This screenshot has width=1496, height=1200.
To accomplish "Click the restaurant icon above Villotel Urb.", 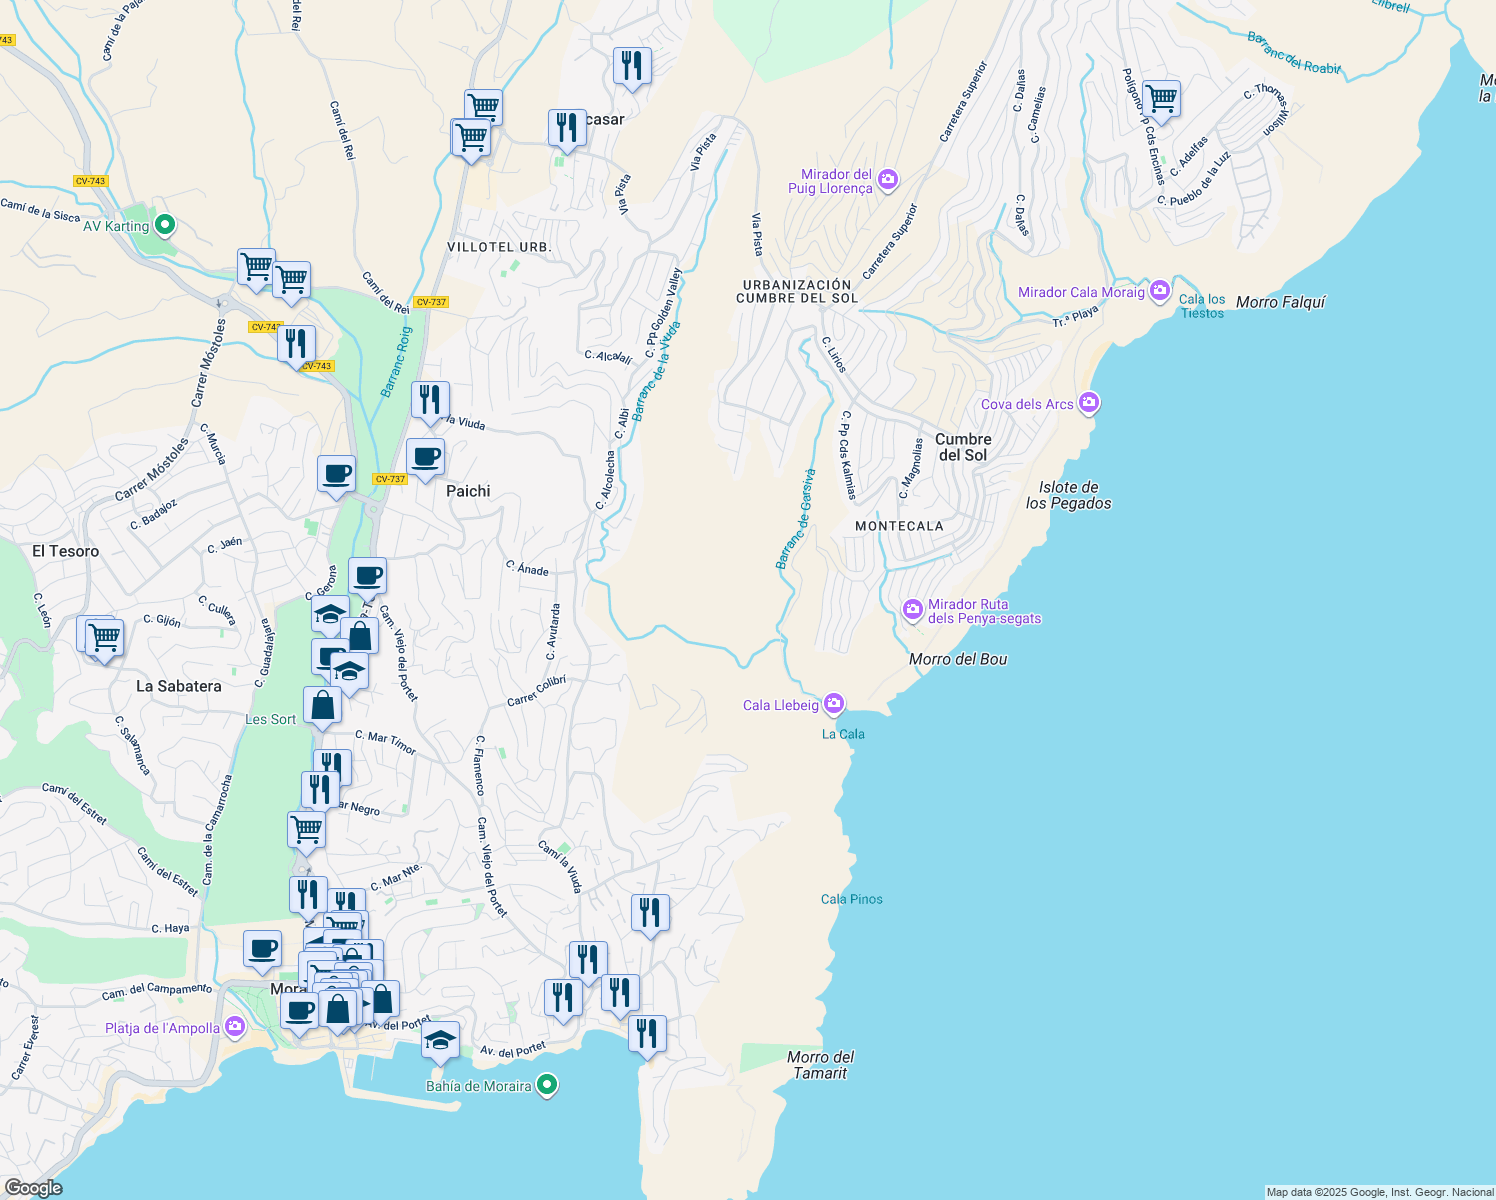I will [x=567, y=128].
